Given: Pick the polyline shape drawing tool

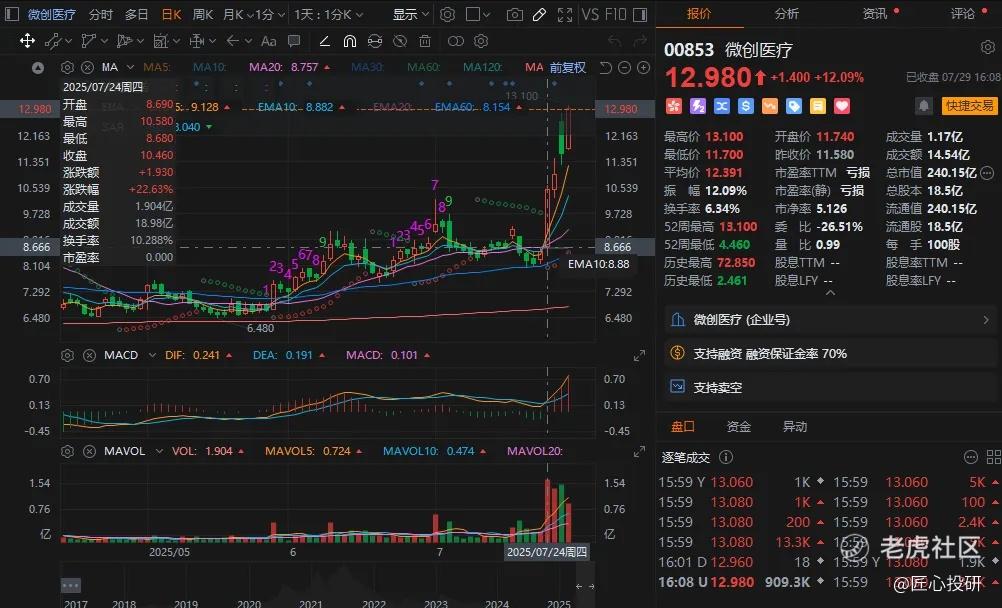Looking at the screenshot, I should point(89,41).
